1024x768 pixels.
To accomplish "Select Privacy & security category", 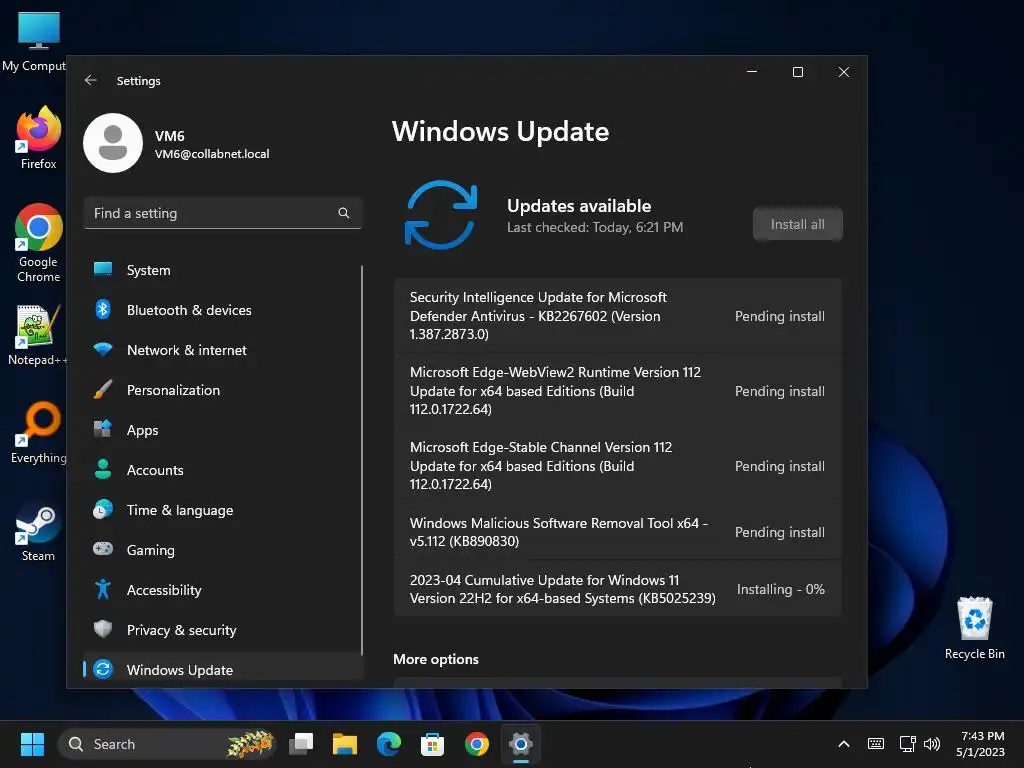I will pyautogui.click(x=222, y=630).
